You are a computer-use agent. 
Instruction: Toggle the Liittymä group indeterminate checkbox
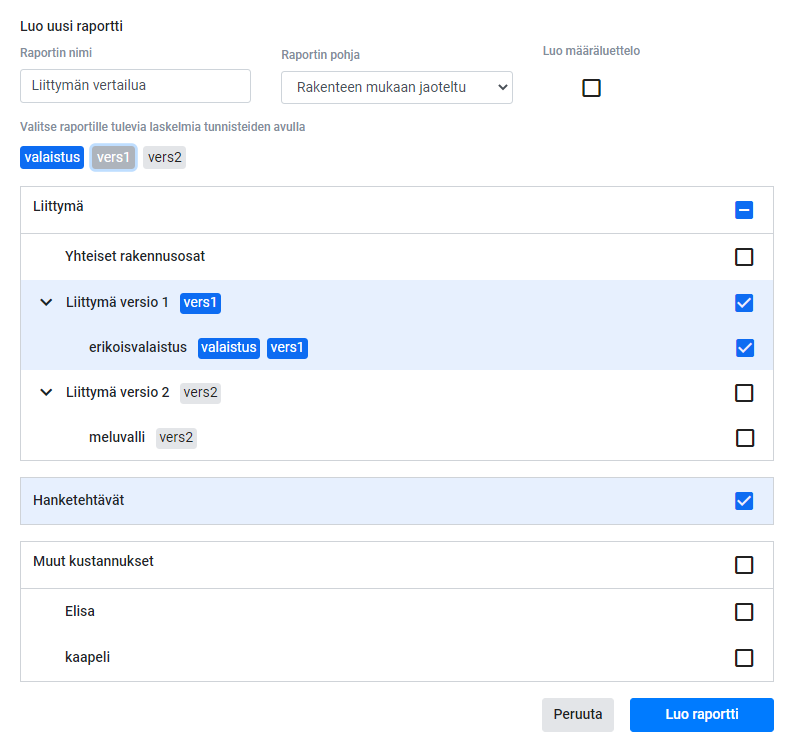(x=744, y=210)
